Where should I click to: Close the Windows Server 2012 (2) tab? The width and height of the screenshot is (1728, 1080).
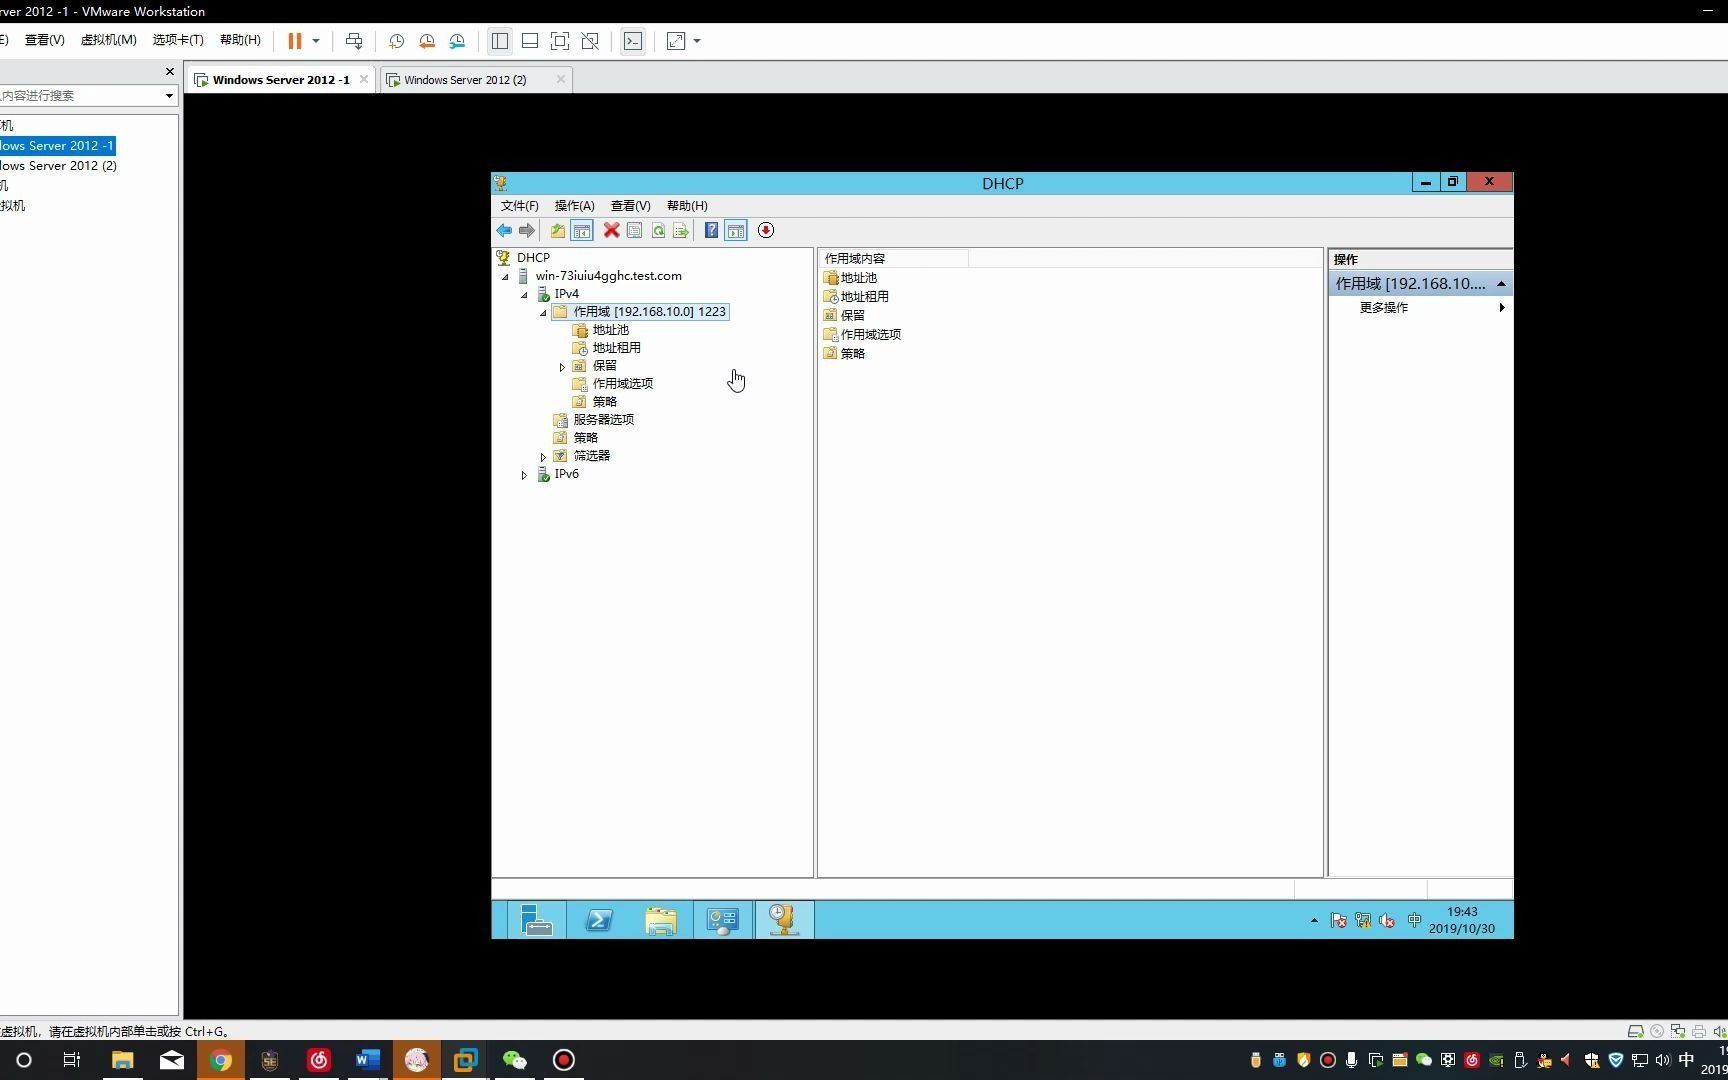click(x=560, y=80)
